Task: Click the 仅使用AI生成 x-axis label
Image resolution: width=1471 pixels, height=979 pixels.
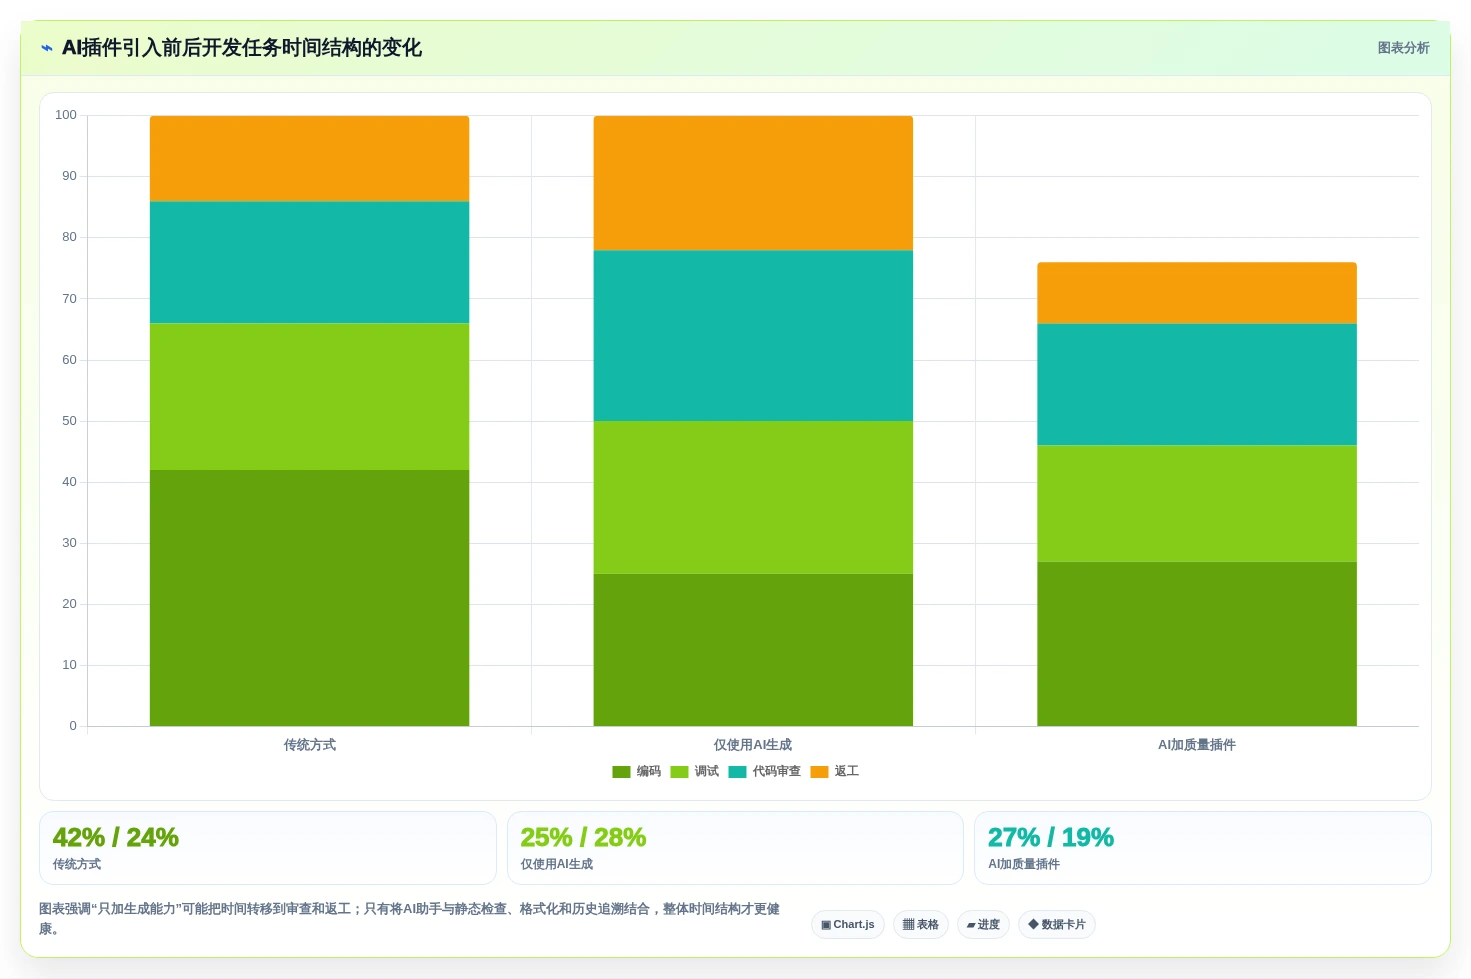Action: click(753, 745)
